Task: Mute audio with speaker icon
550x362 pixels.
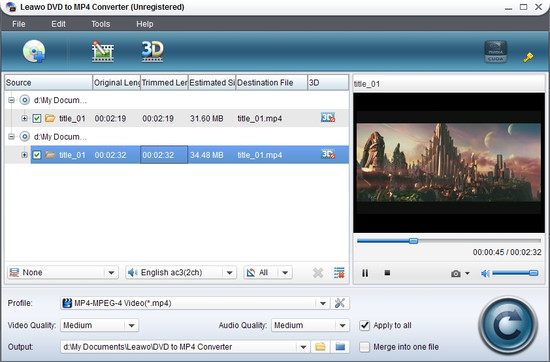Action: point(485,273)
